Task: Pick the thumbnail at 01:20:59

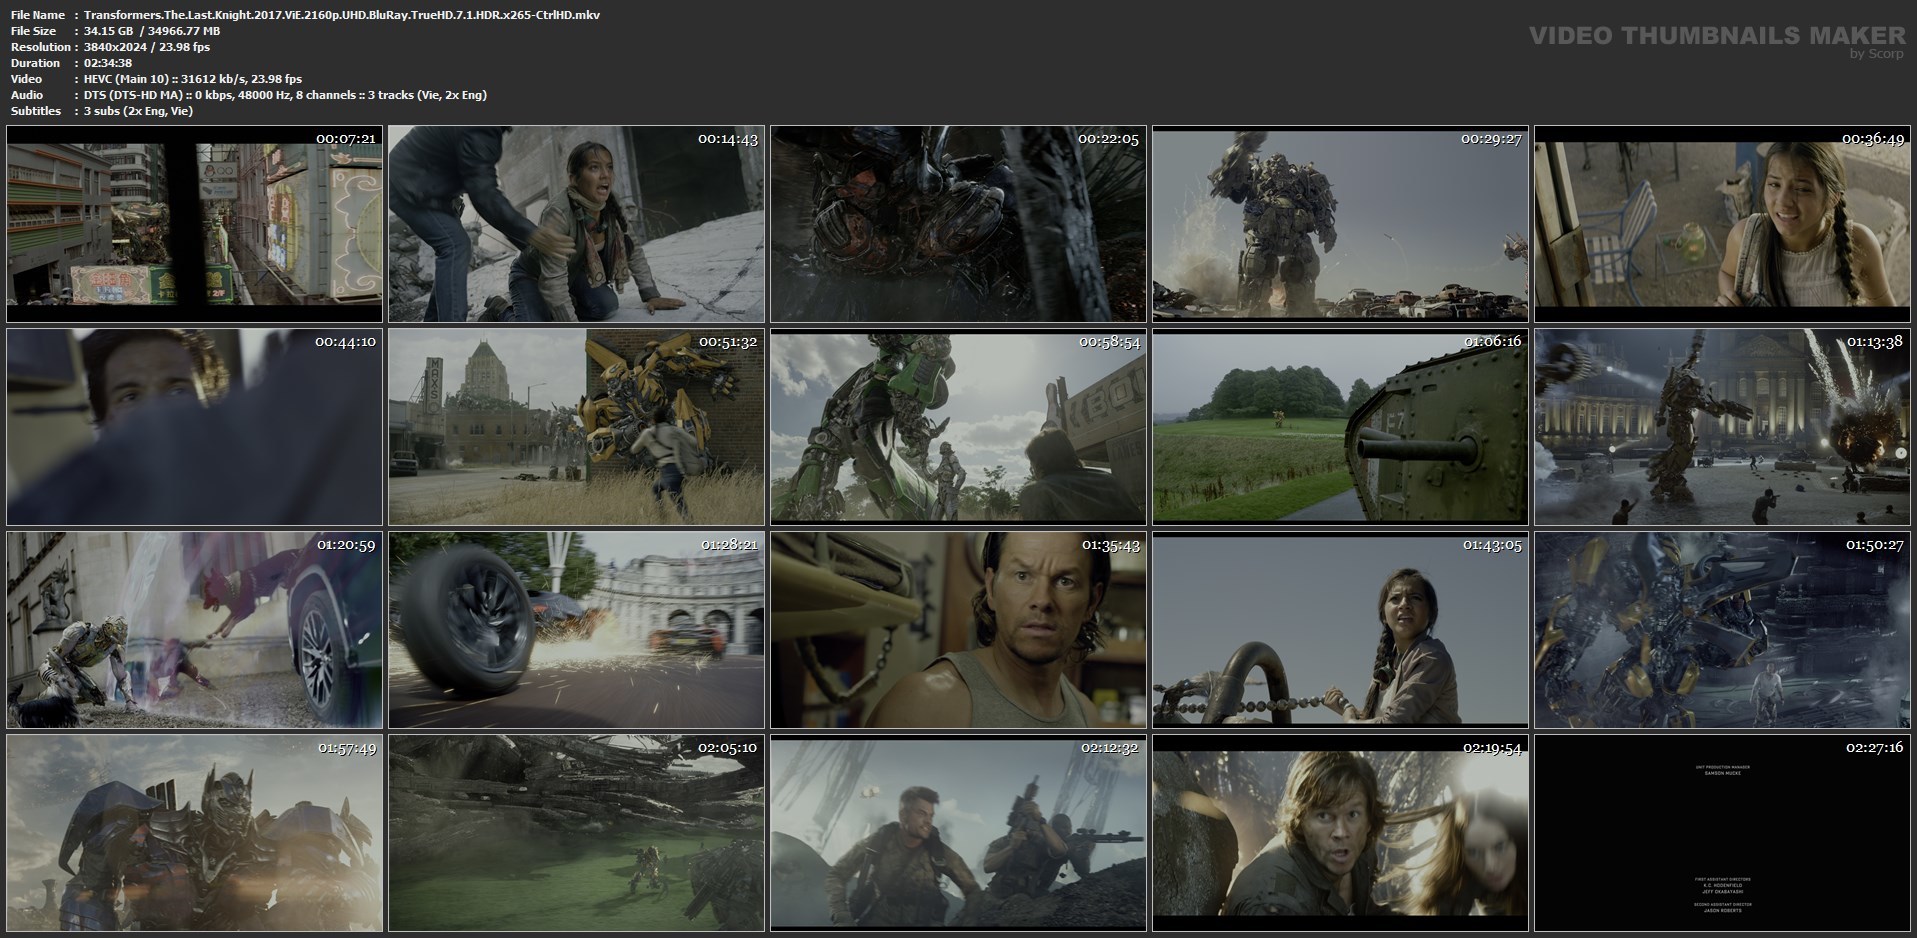Action: [194, 630]
